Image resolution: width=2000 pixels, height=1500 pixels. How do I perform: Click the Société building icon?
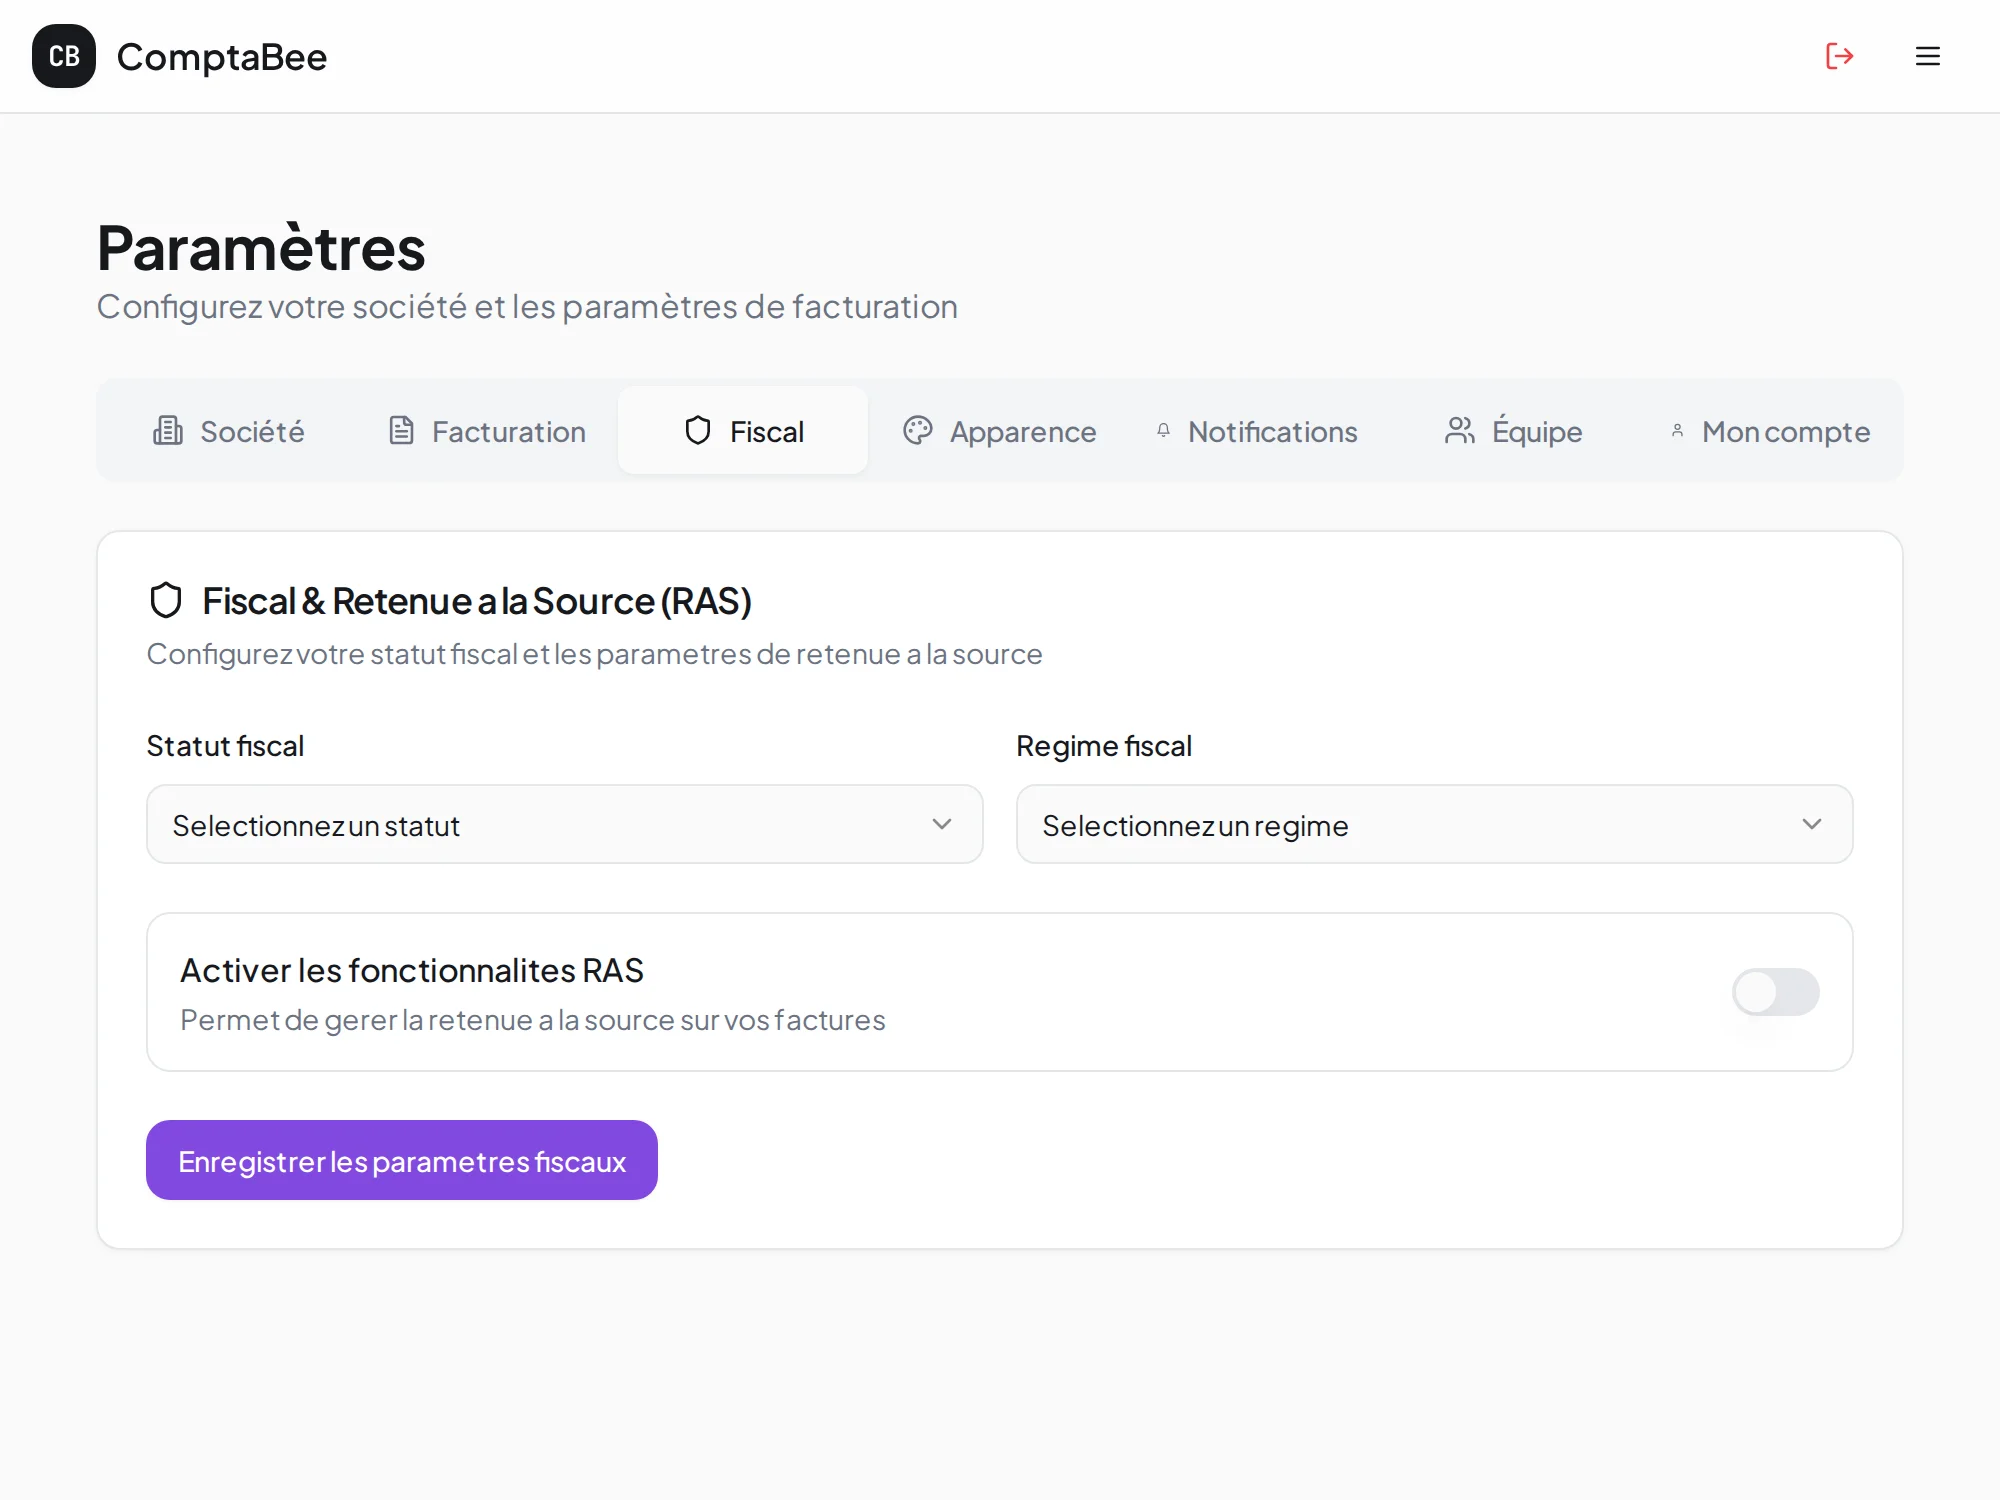click(167, 431)
